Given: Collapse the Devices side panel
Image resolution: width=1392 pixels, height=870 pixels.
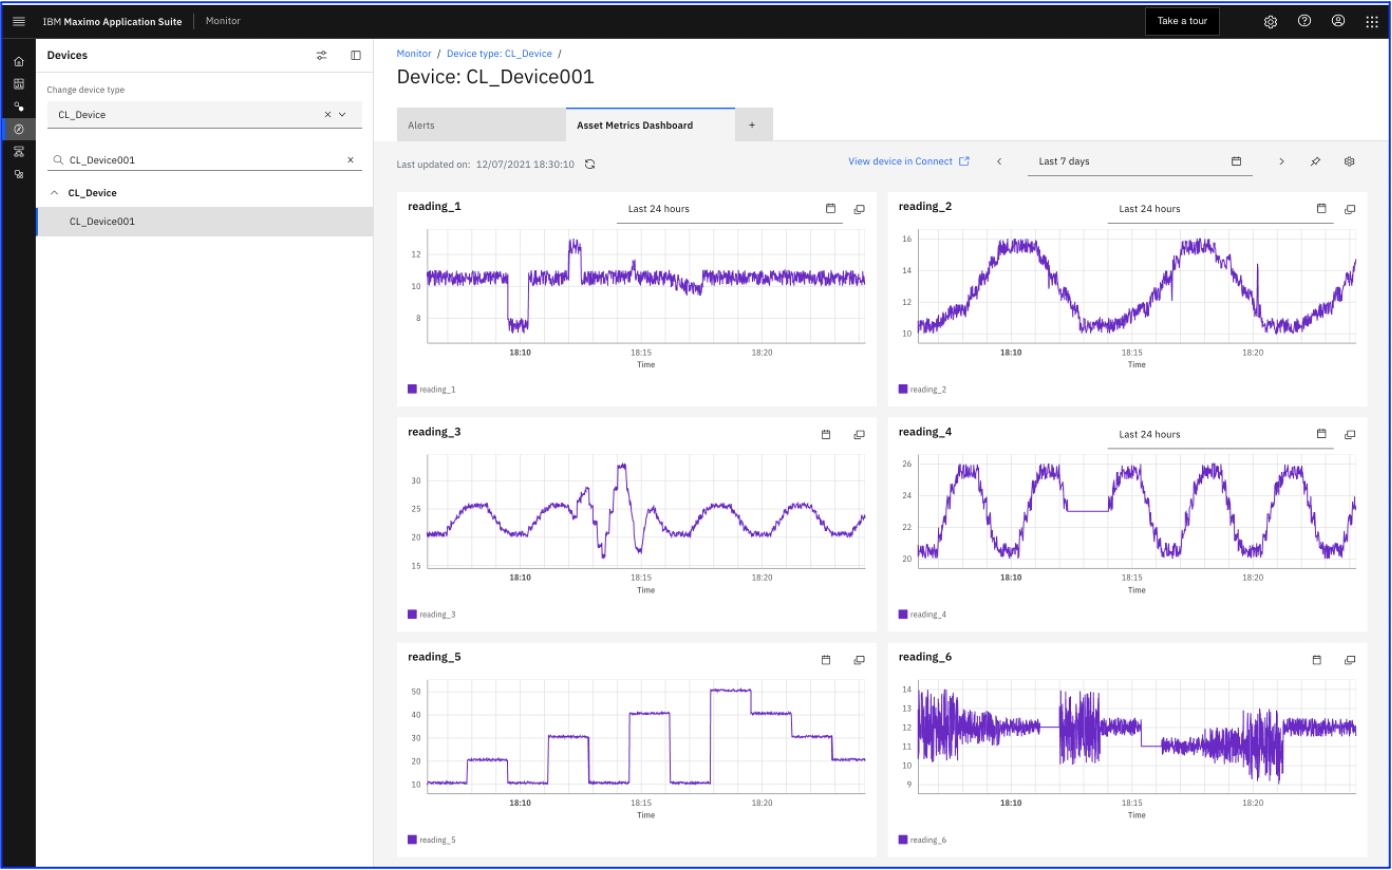Looking at the screenshot, I should click(355, 55).
